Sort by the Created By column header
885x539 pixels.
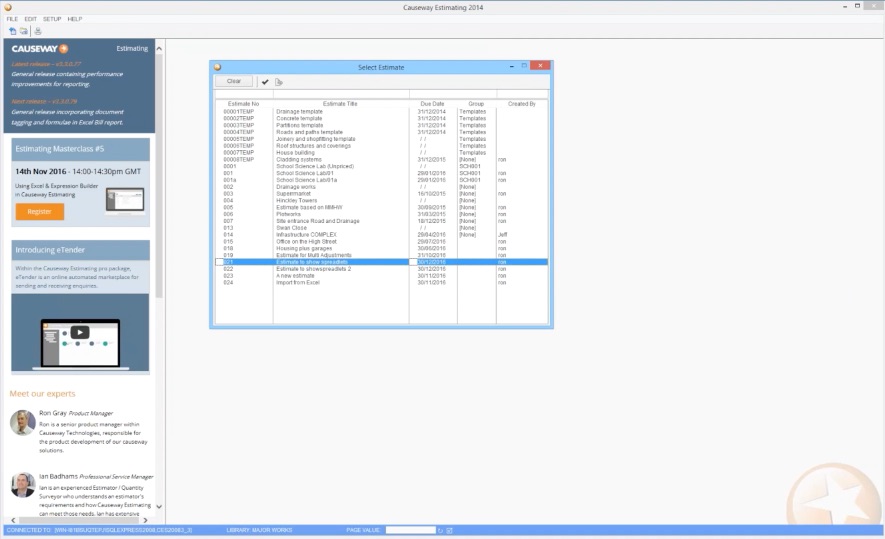[522, 104]
